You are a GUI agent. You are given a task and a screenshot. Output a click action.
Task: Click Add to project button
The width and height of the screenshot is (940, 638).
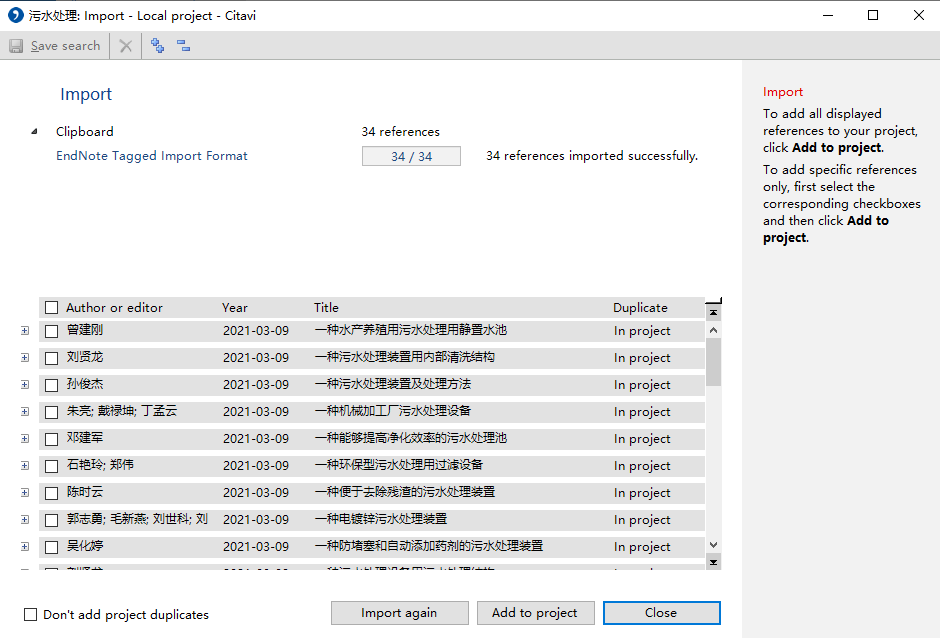click(x=535, y=613)
